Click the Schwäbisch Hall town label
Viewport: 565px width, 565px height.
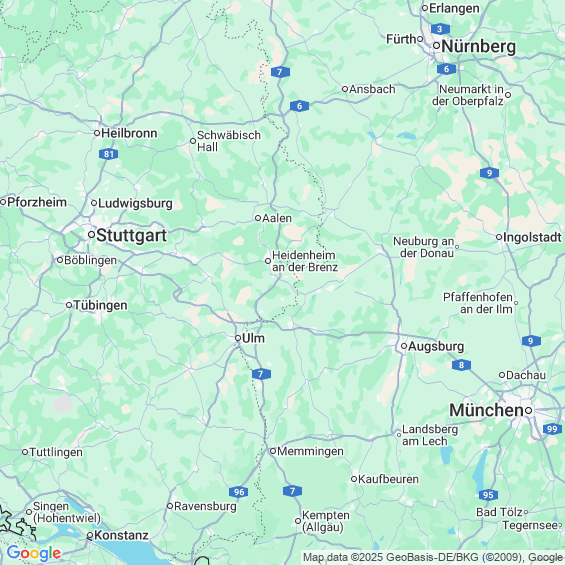(229, 141)
